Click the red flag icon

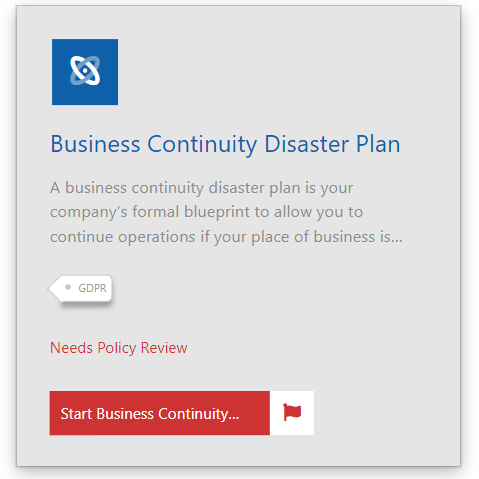click(292, 412)
